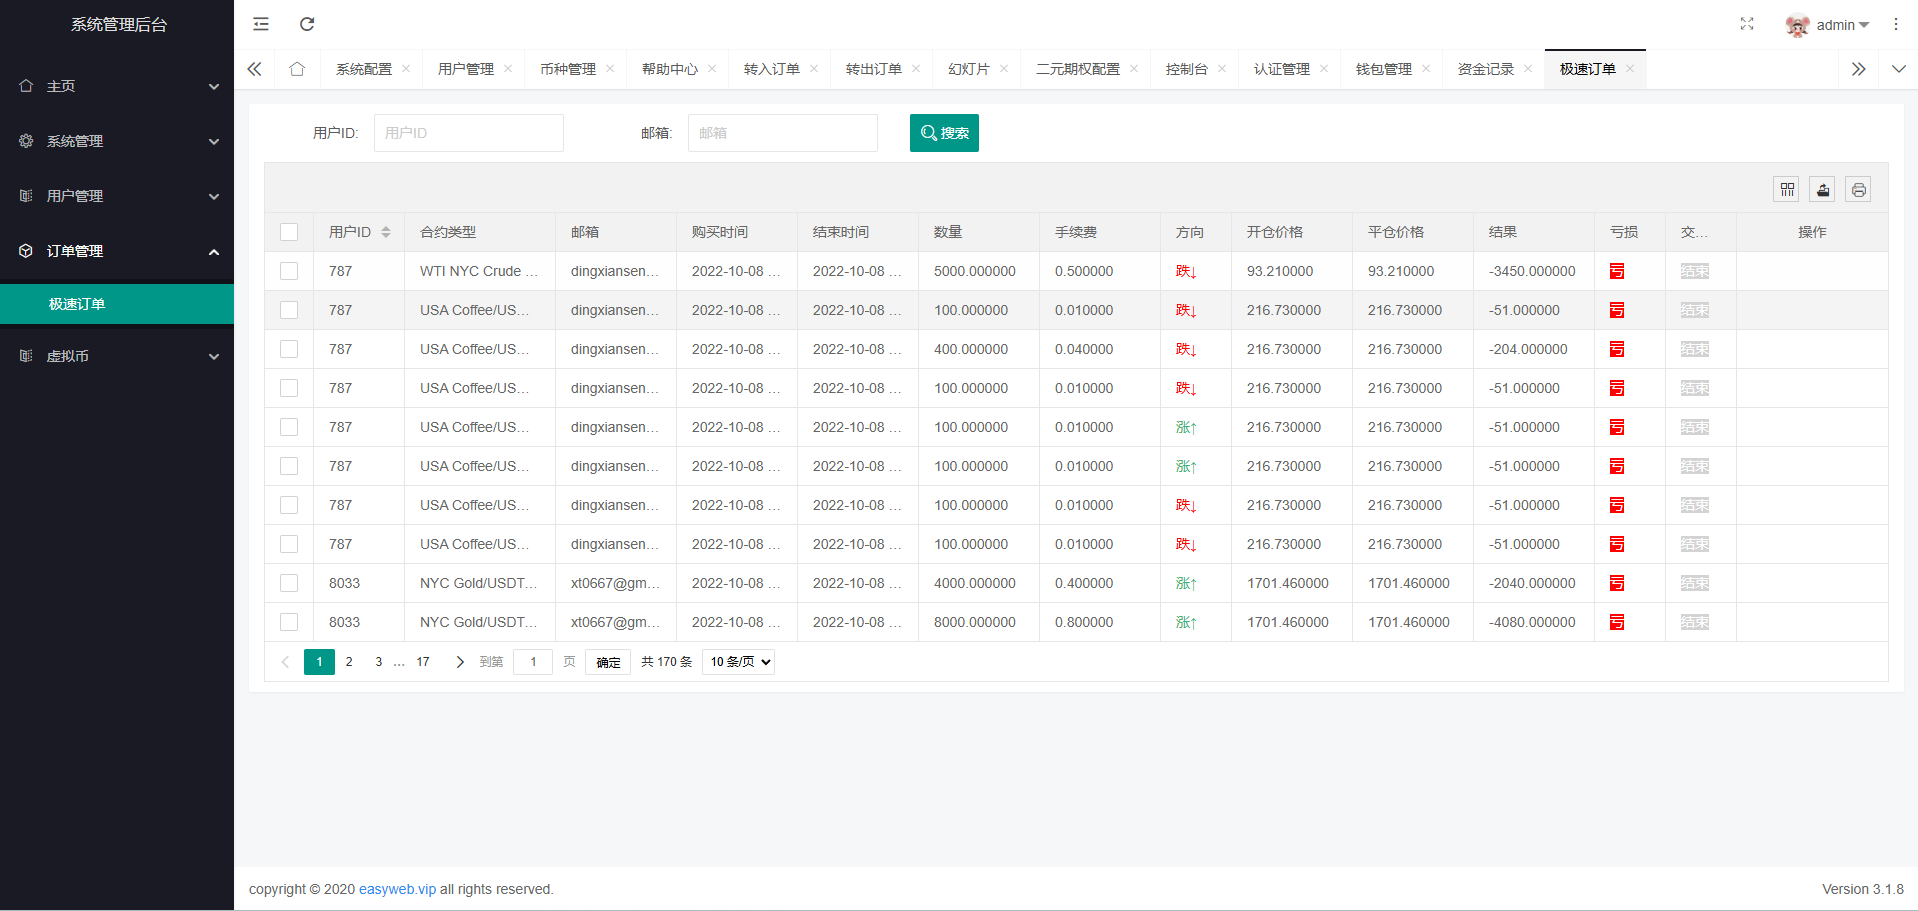The width and height of the screenshot is (1918, 911).
Task: Switch to the 钱包管理 tab
Action: pos(1383,69)
